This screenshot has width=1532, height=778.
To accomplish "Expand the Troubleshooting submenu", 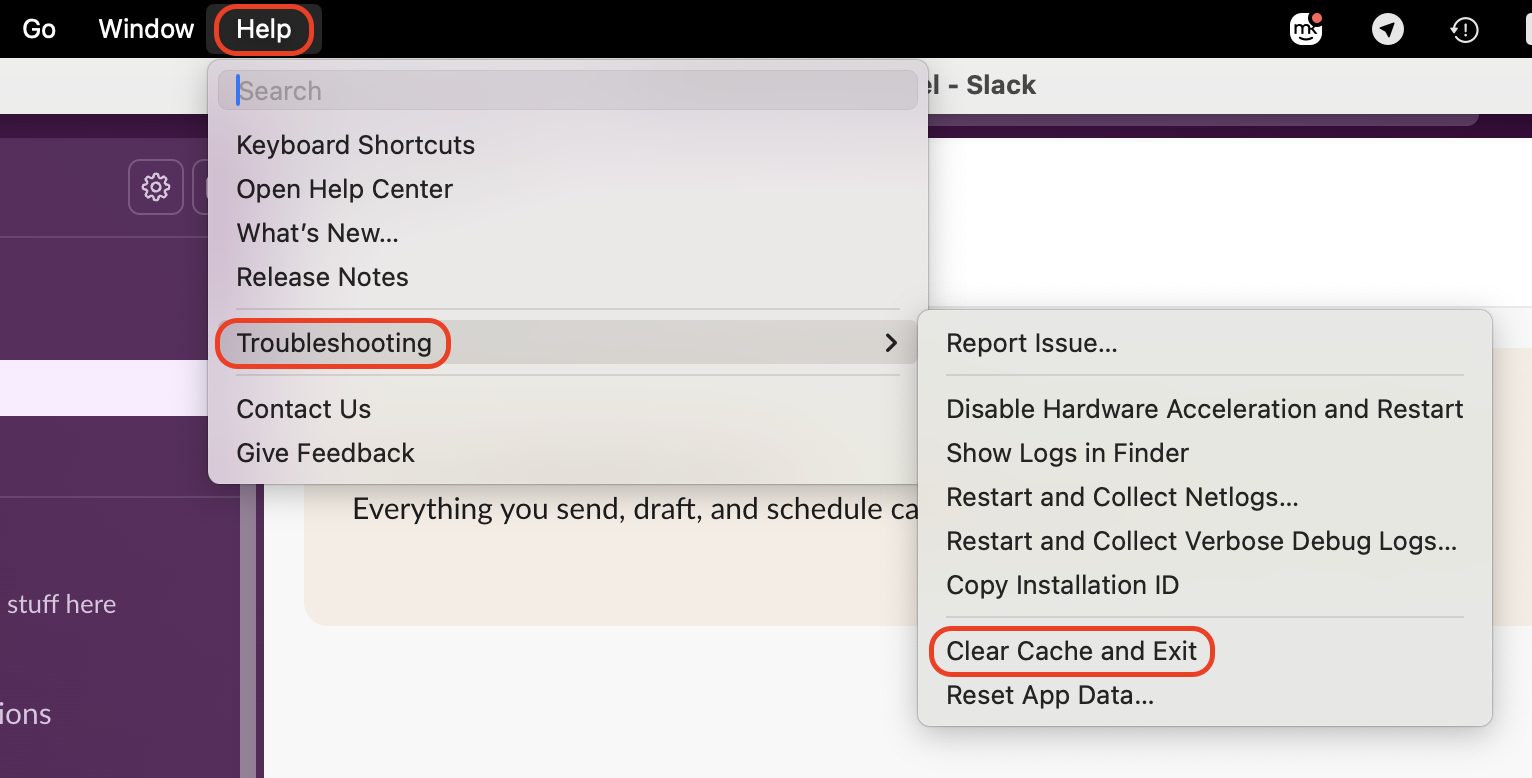I will [x=333, y=343].
